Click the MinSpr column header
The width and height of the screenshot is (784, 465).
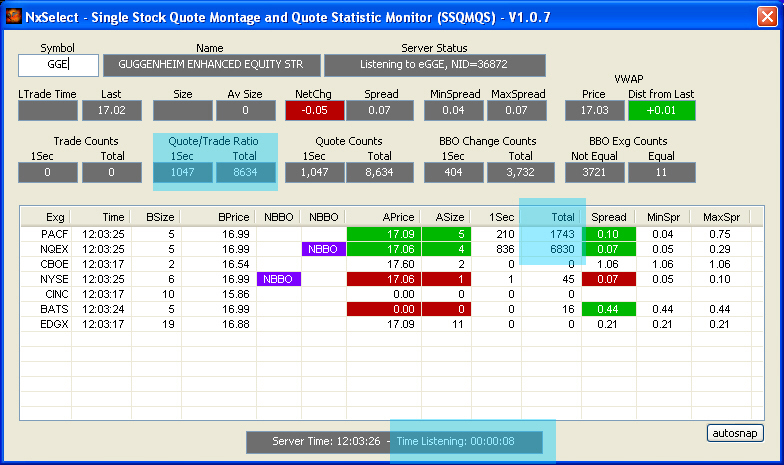(663, 217)
